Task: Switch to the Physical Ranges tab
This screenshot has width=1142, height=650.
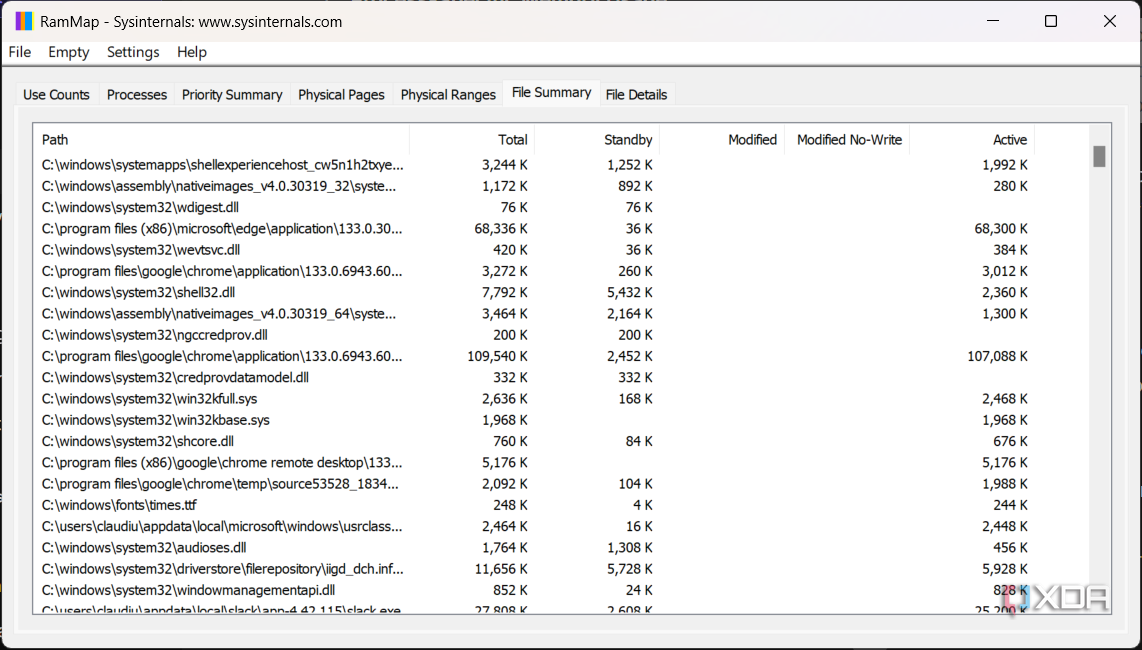Action: pos(448,95)
